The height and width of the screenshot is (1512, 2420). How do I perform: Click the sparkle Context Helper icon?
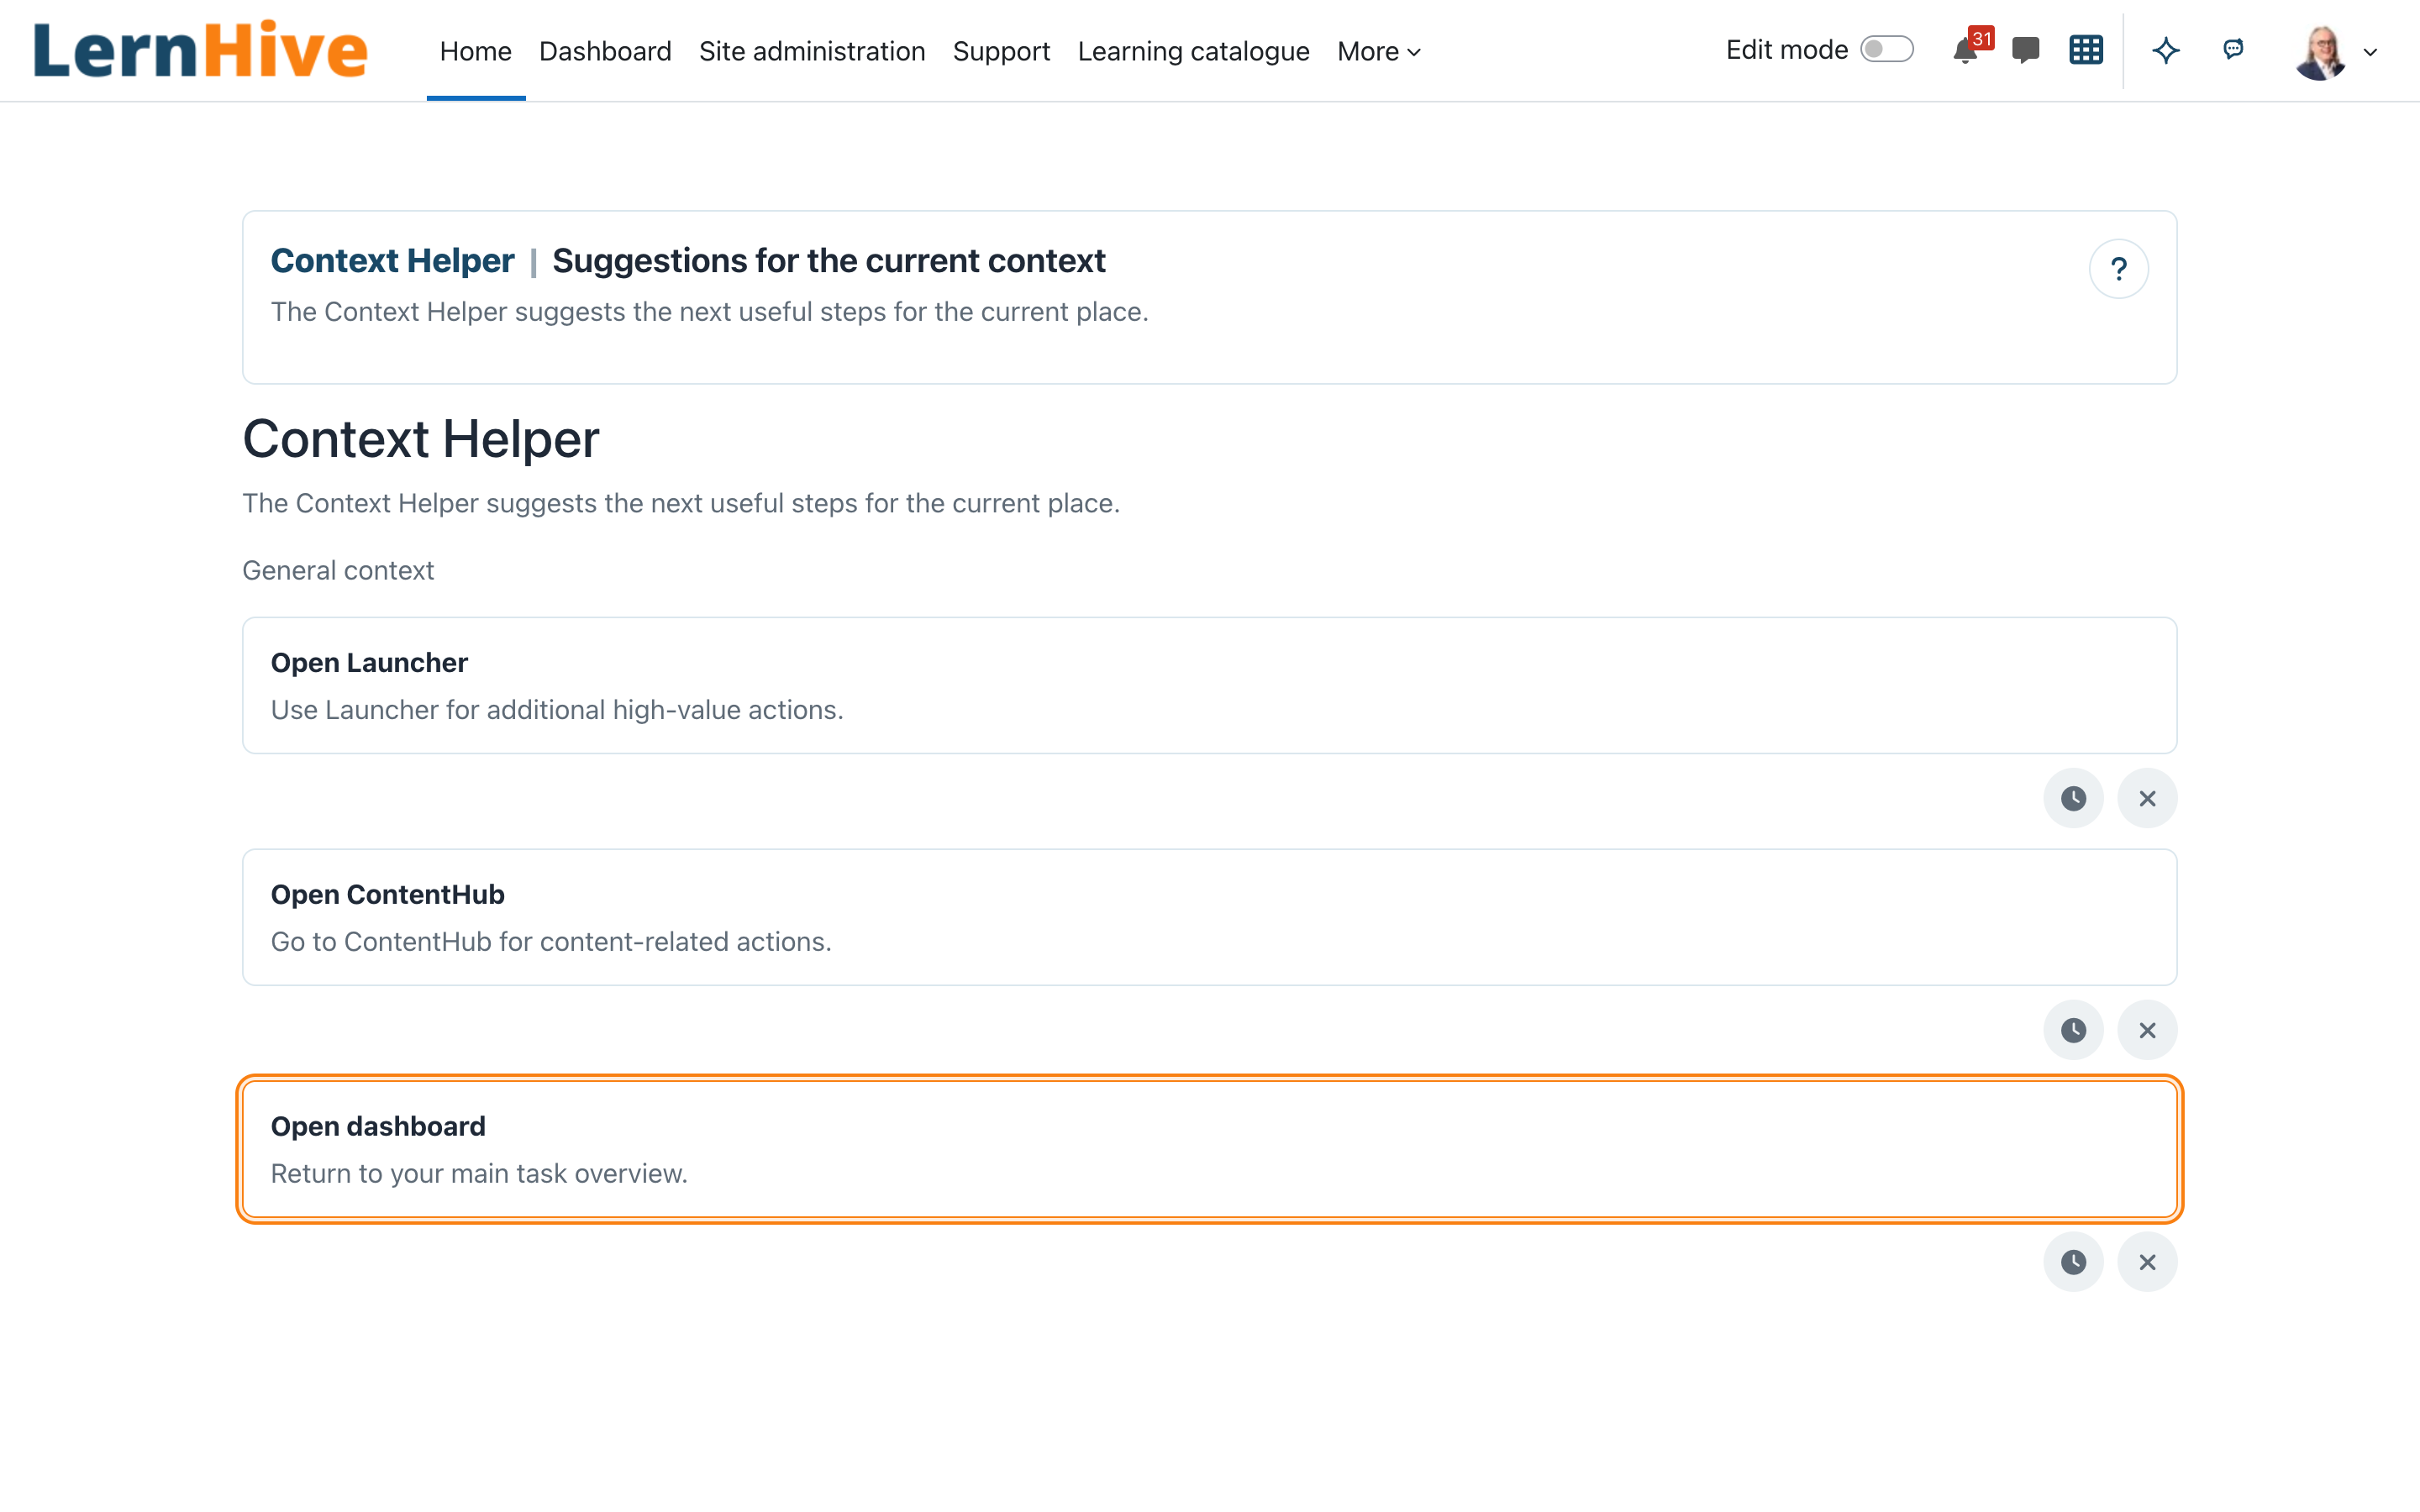(x=2166, y=51)
